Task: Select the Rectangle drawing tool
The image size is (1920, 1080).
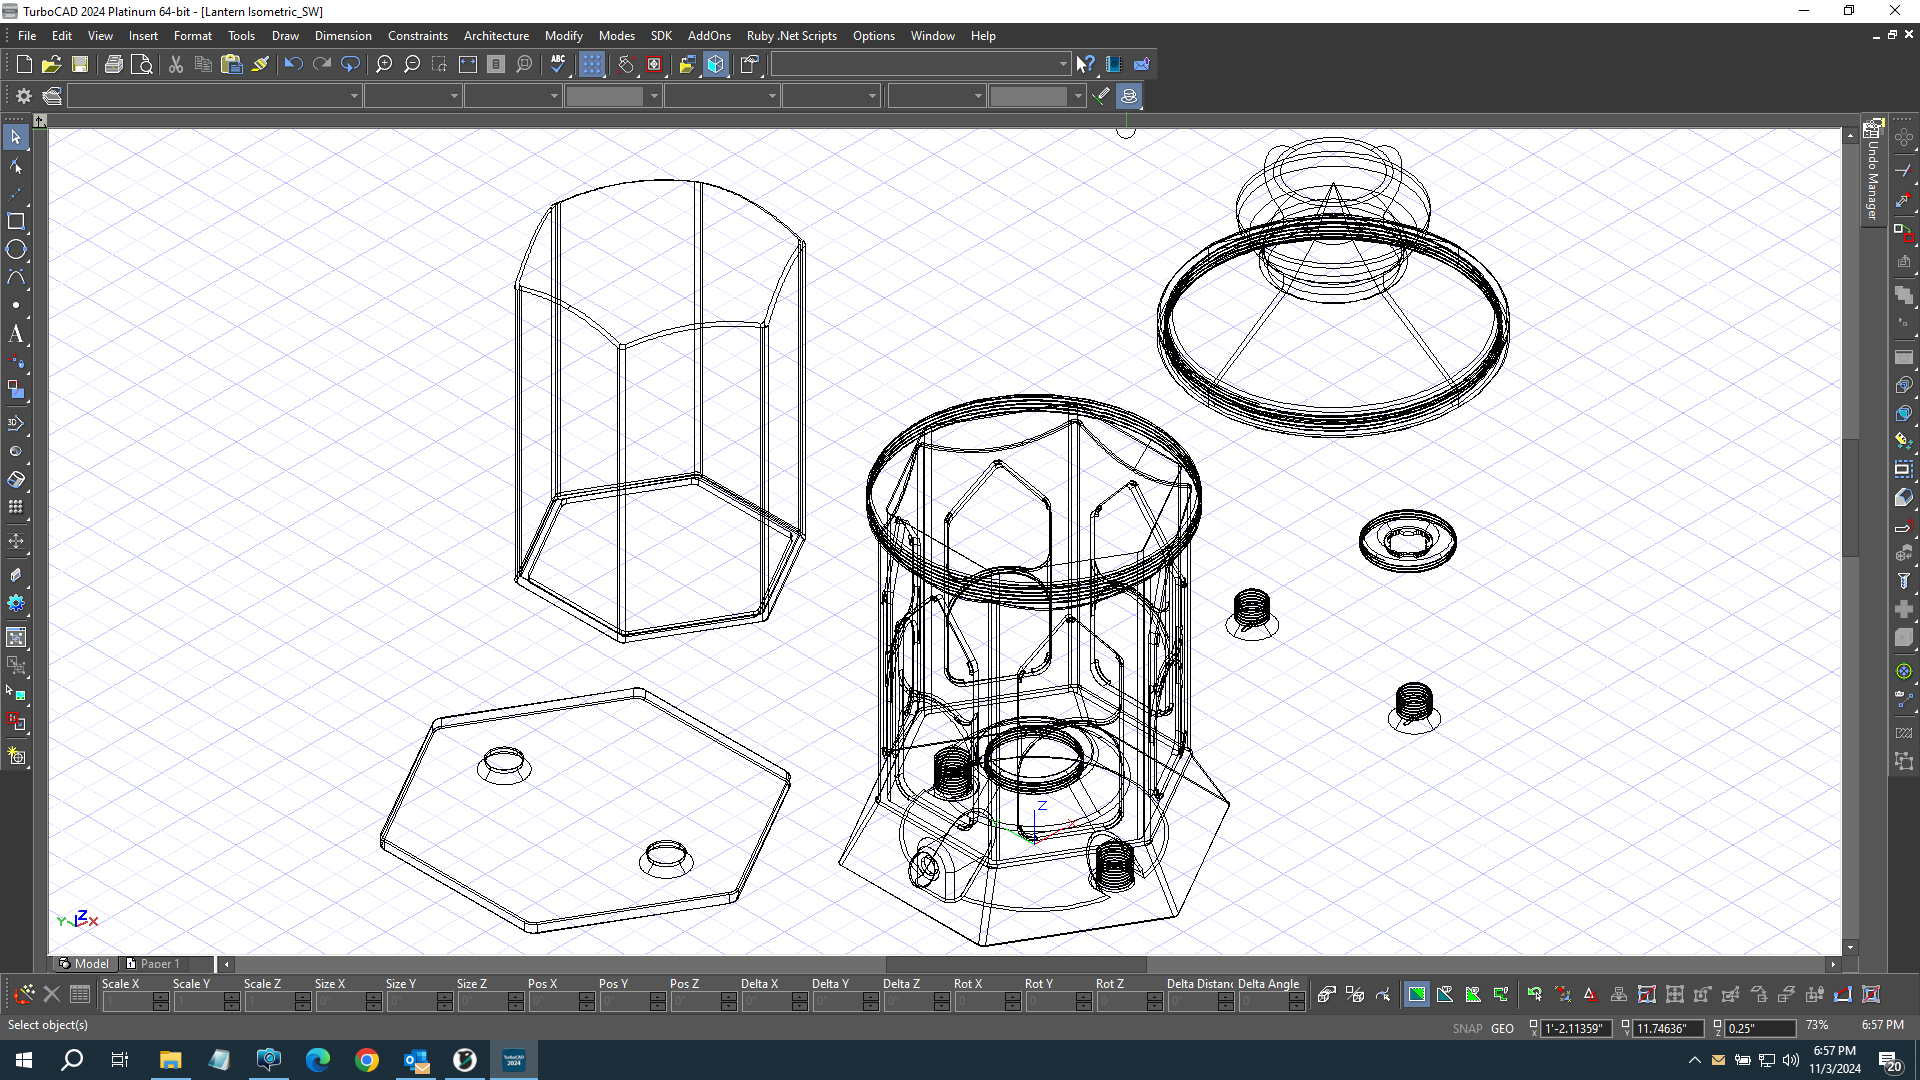Action: (16, 221)
